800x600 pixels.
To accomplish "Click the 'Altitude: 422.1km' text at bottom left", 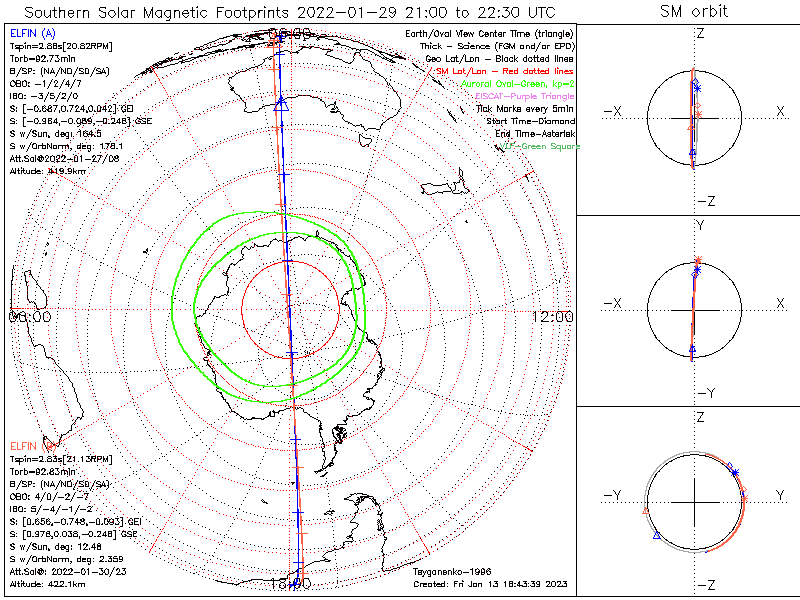I will click(43, 582).
